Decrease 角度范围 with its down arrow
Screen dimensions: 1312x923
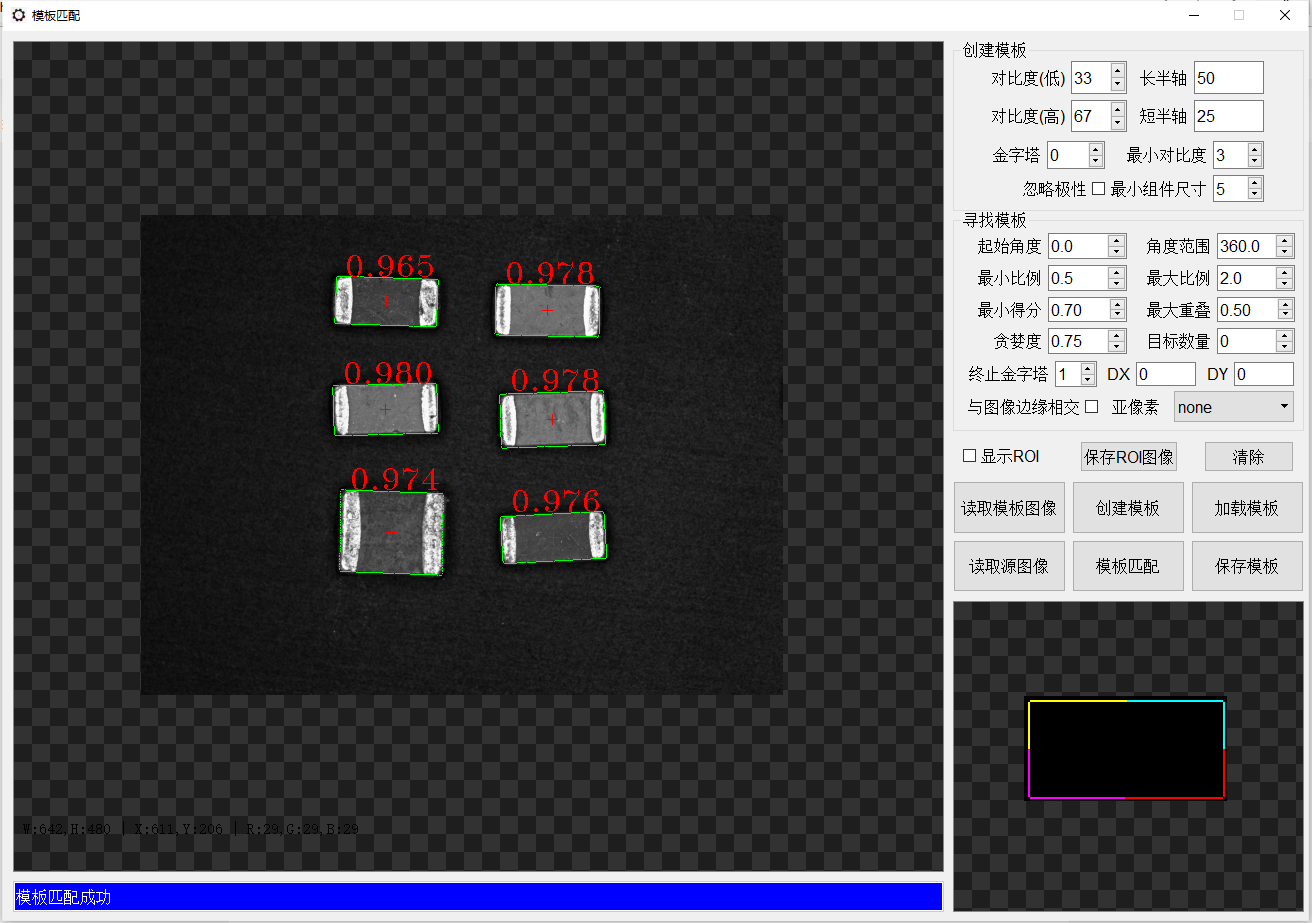coord(1285,252)
